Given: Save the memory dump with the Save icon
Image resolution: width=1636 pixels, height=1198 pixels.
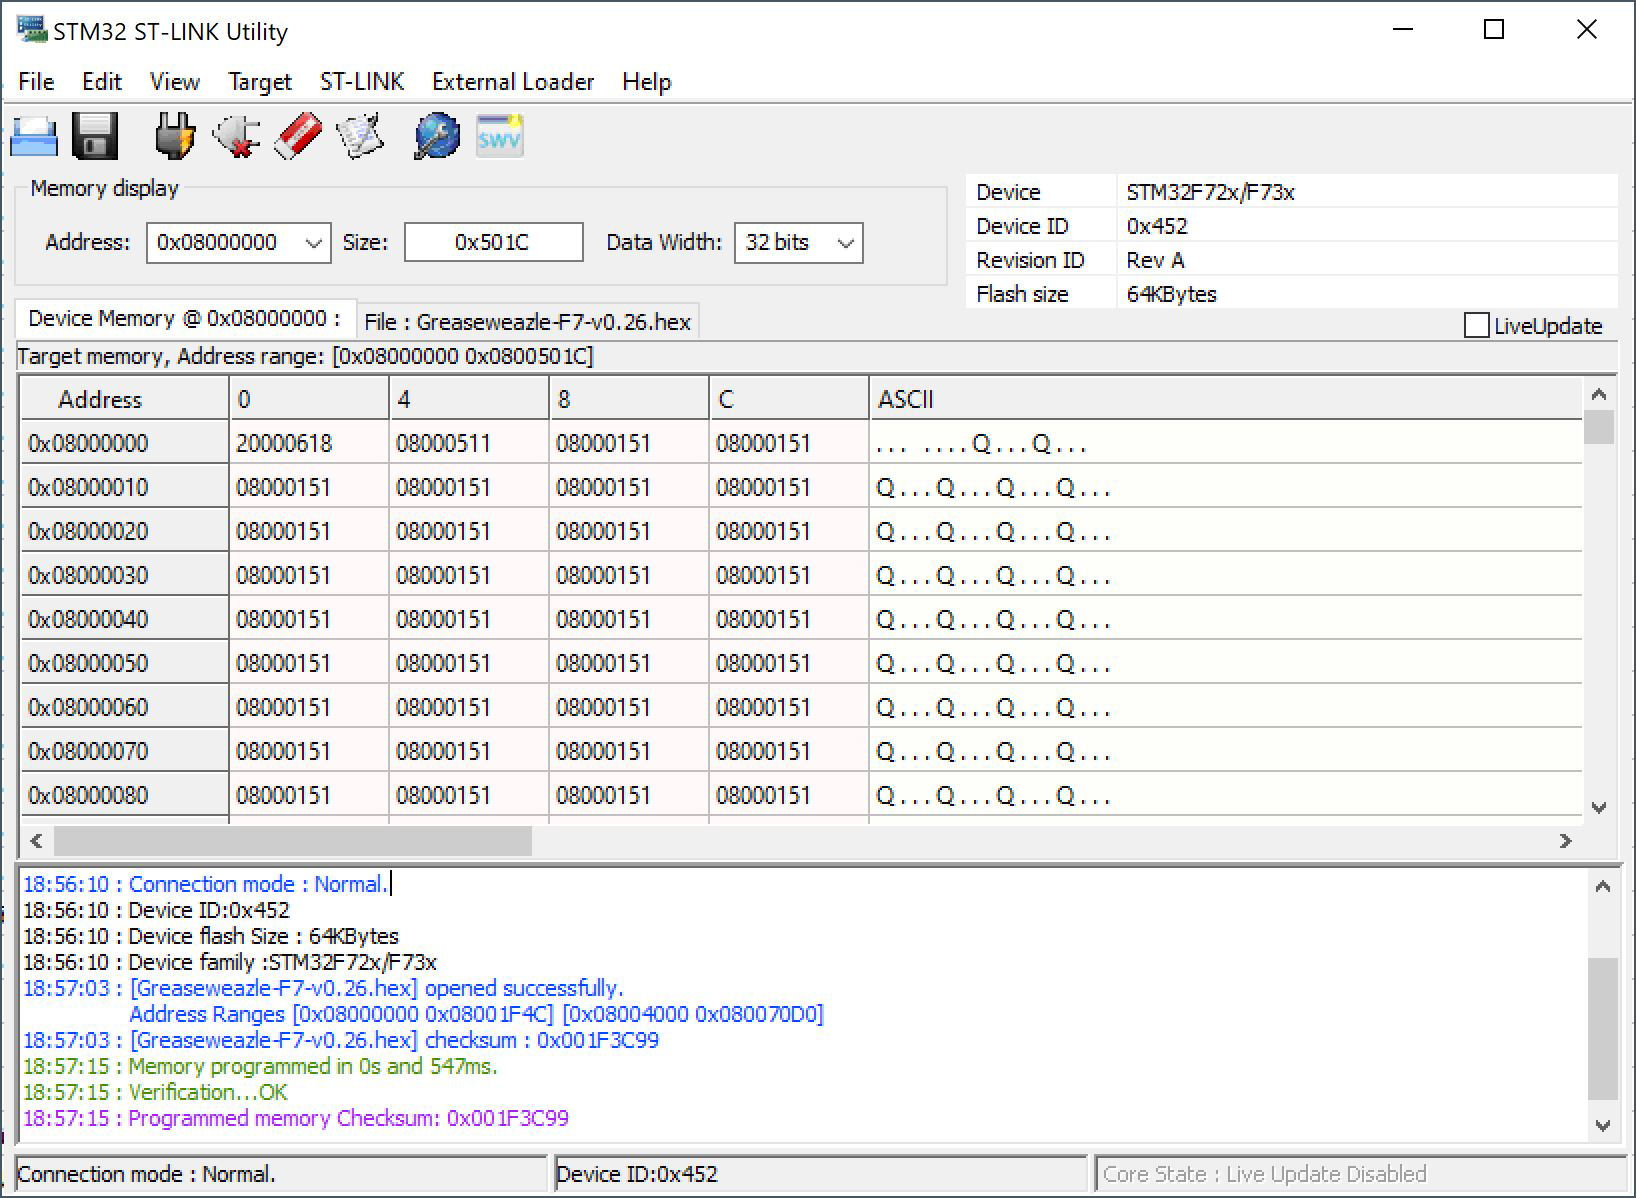Looking at the screenshot, I should coord(96,136).
